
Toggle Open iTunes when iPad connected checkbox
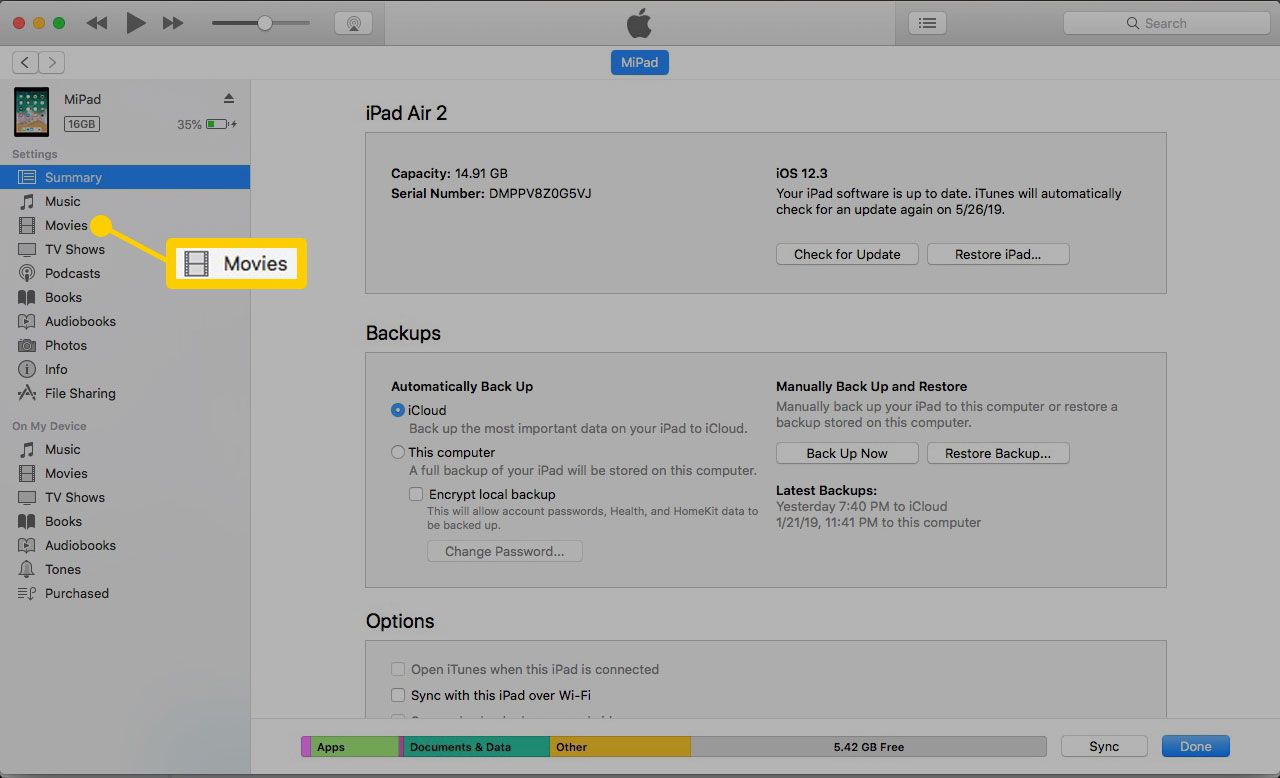(398, 669)
